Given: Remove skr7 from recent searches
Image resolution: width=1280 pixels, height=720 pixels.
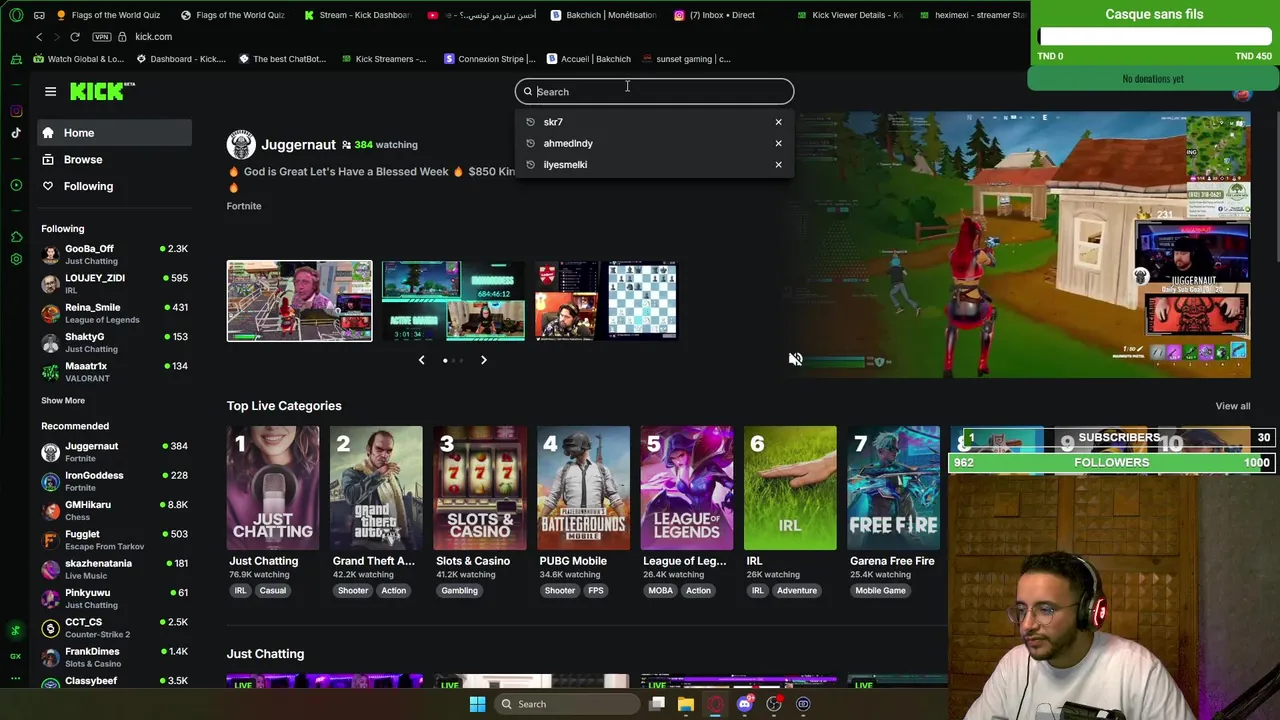Looking at the screenshot, I should 778,122.
